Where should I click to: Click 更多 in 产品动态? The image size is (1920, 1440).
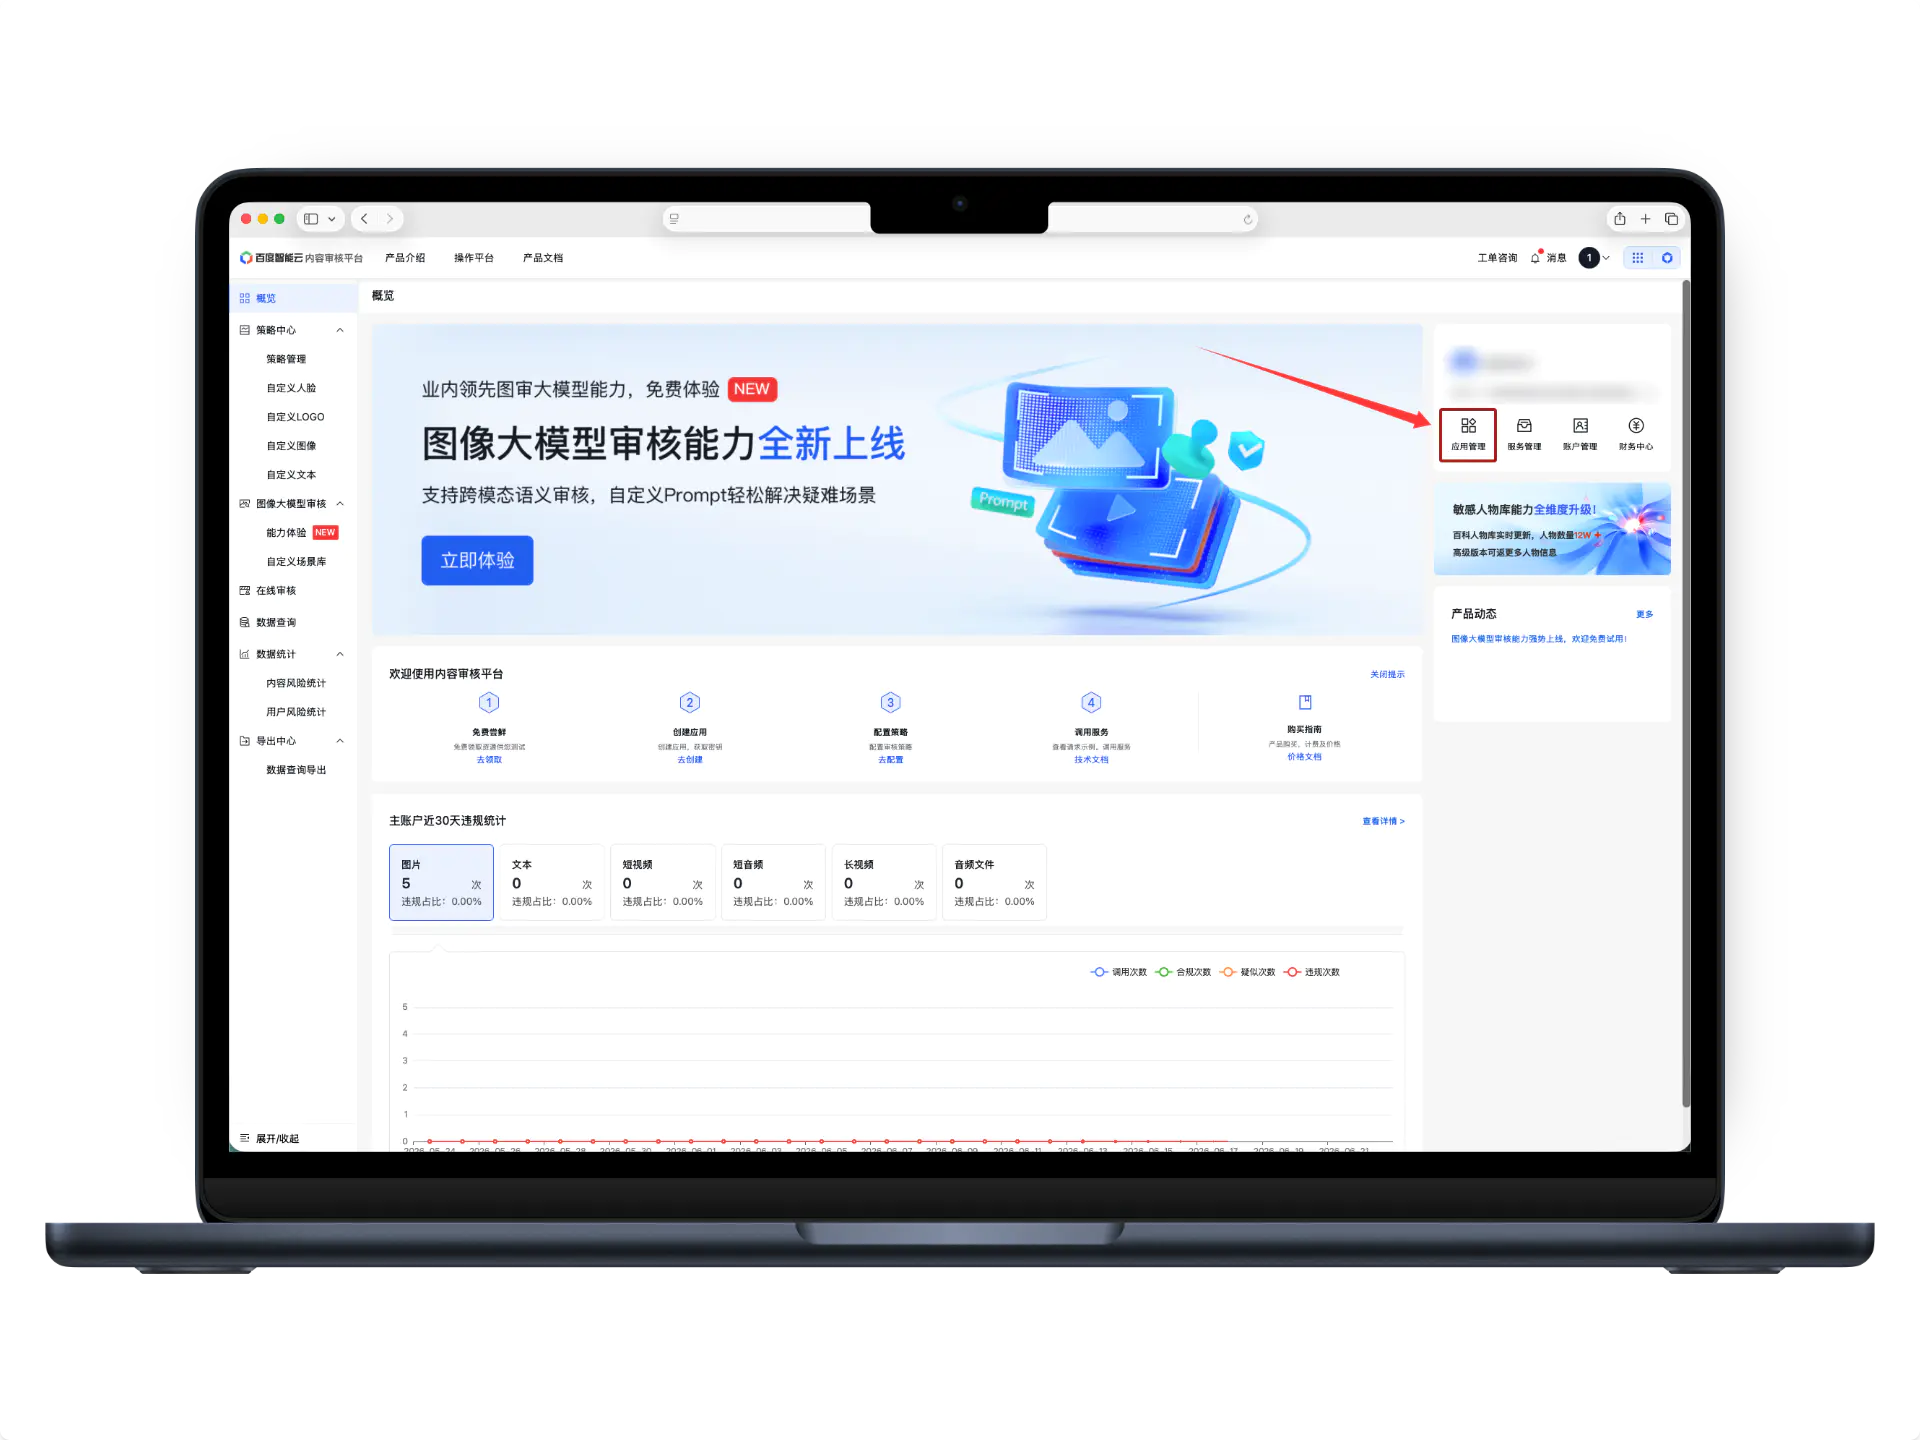point(1645,614)
